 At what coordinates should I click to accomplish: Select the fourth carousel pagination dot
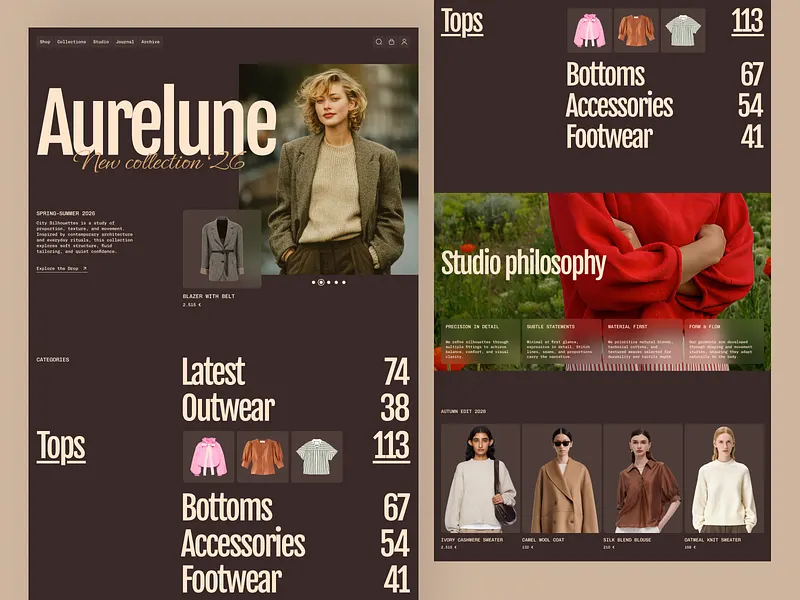pyautogui.click(x=336, y=283)
